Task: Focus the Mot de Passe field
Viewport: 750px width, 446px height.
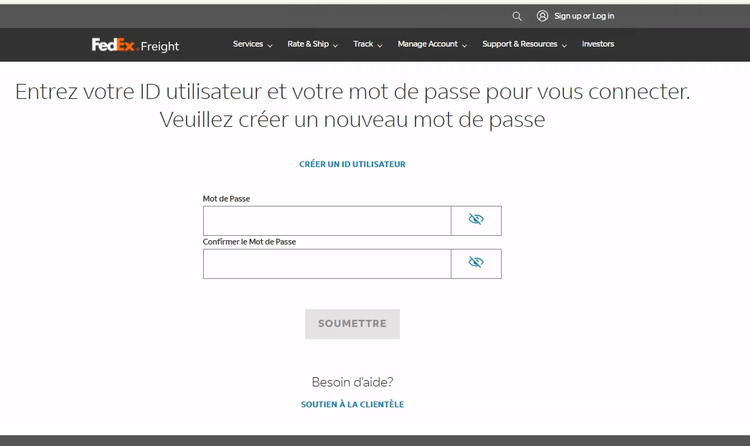Action: [x=327, y=221]
